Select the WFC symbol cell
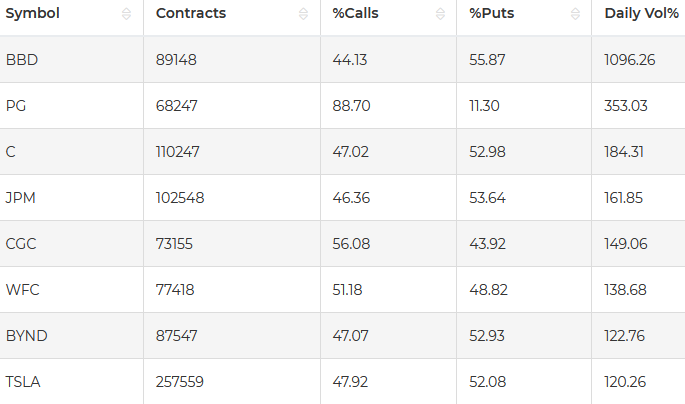 [x=22, y=290]
